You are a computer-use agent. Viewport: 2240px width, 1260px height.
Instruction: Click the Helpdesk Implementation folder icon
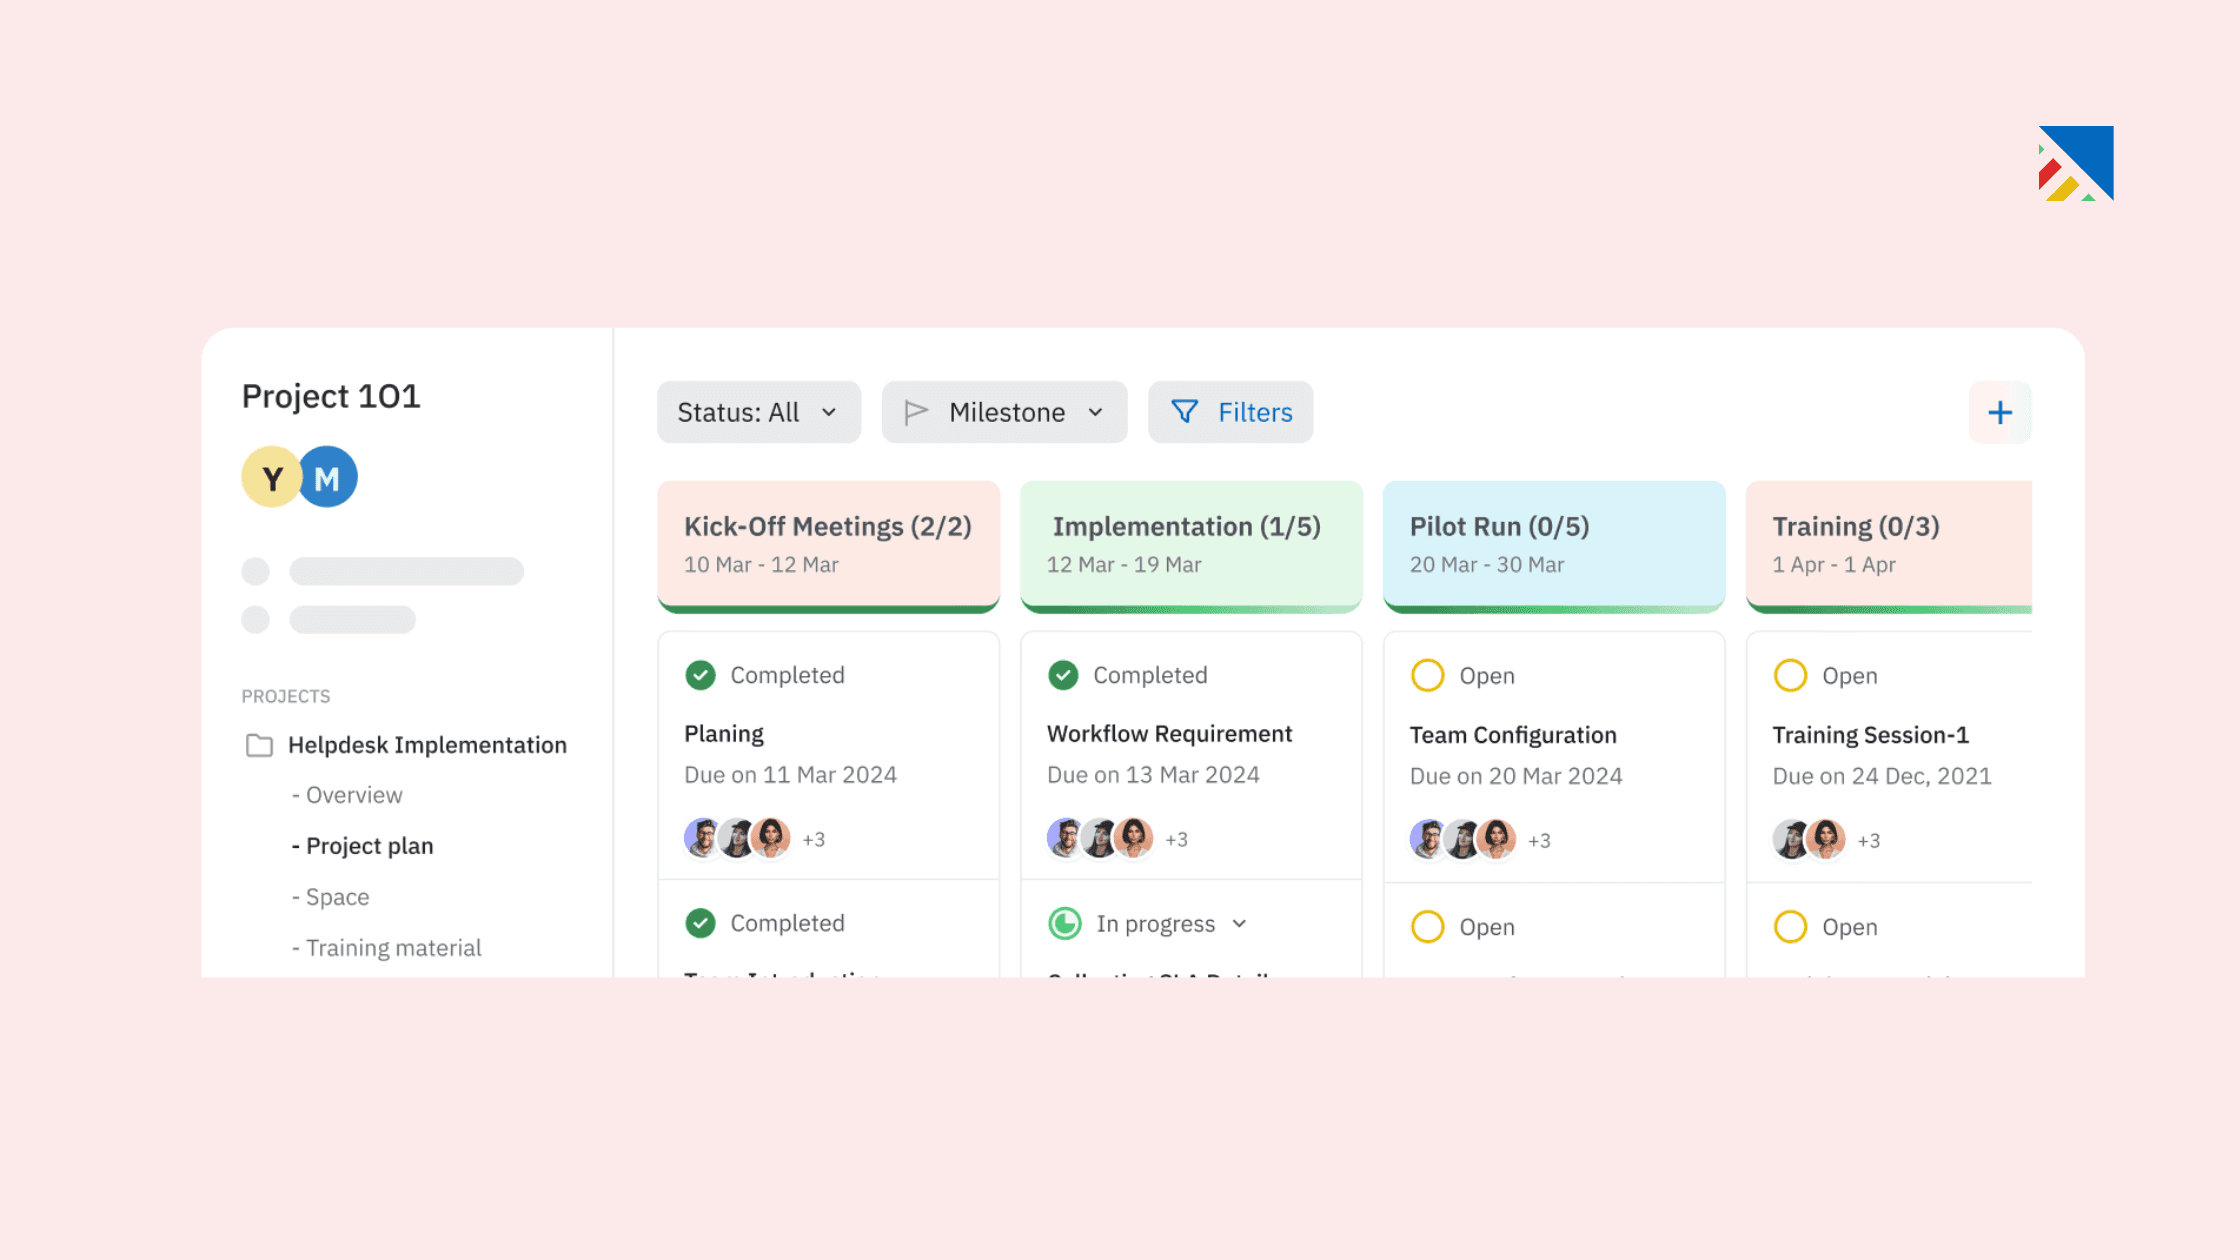point(259,745)
